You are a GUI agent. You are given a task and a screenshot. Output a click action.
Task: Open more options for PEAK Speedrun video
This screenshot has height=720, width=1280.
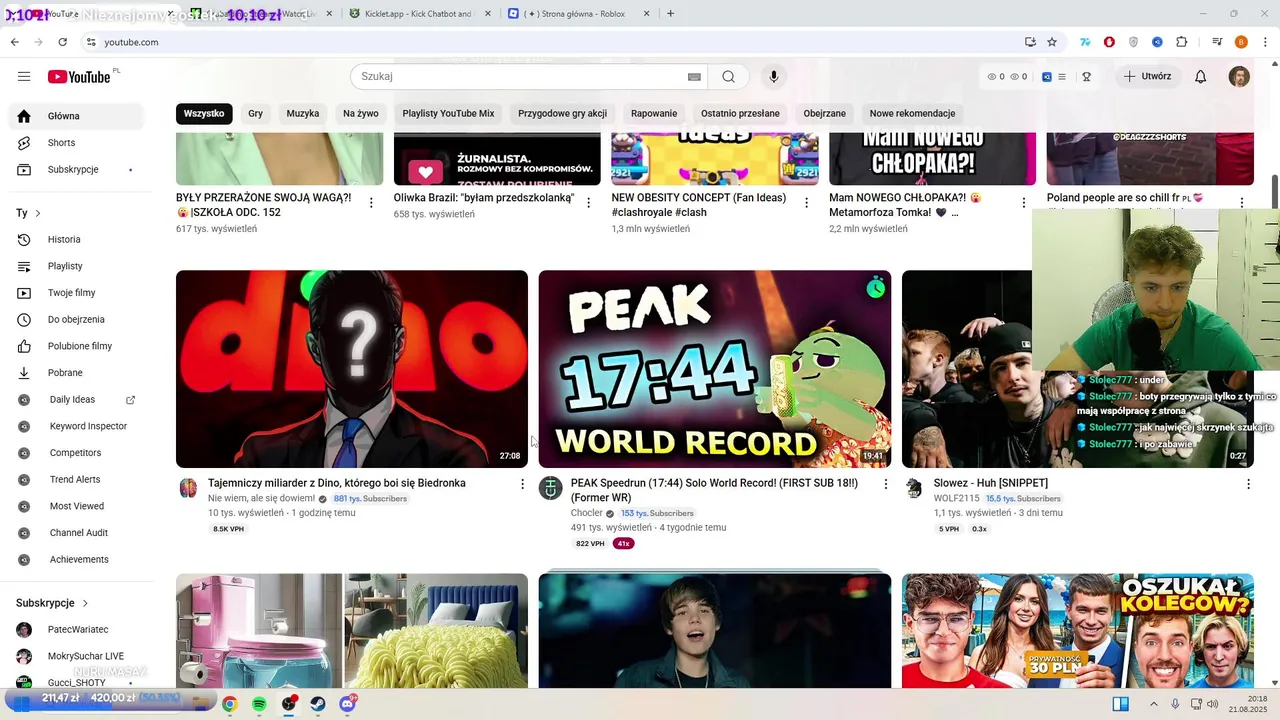click(885, 484)
